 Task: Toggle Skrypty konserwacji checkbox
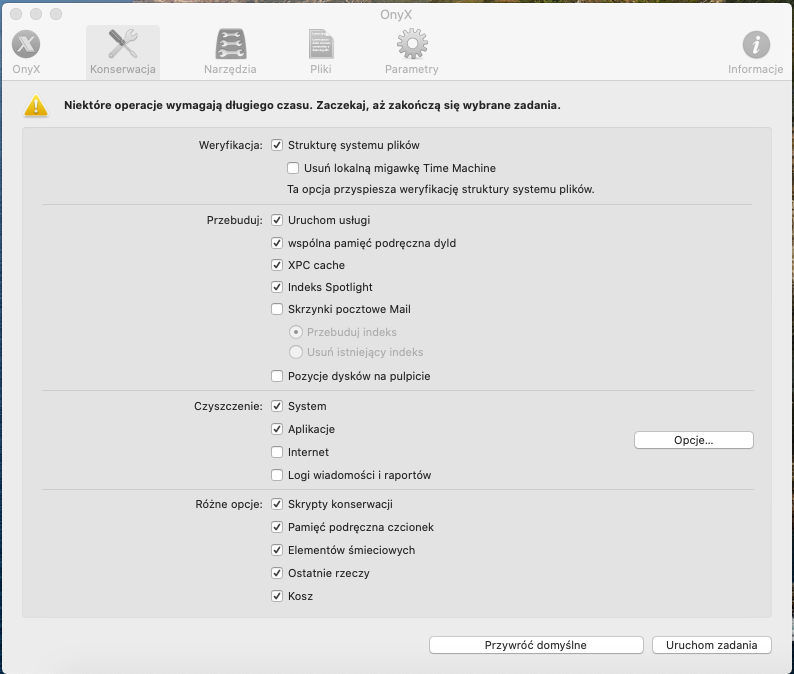coord(277,504)
